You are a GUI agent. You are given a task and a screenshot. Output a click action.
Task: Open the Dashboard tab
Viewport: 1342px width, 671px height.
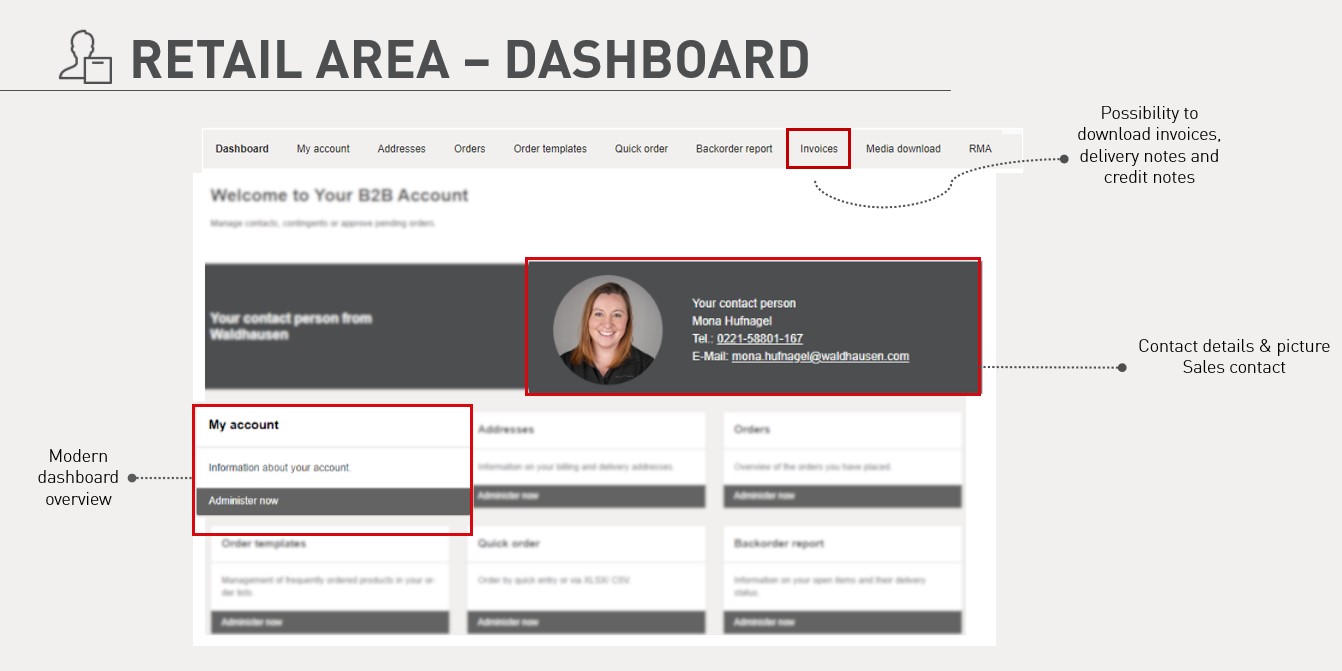(242, 149)
